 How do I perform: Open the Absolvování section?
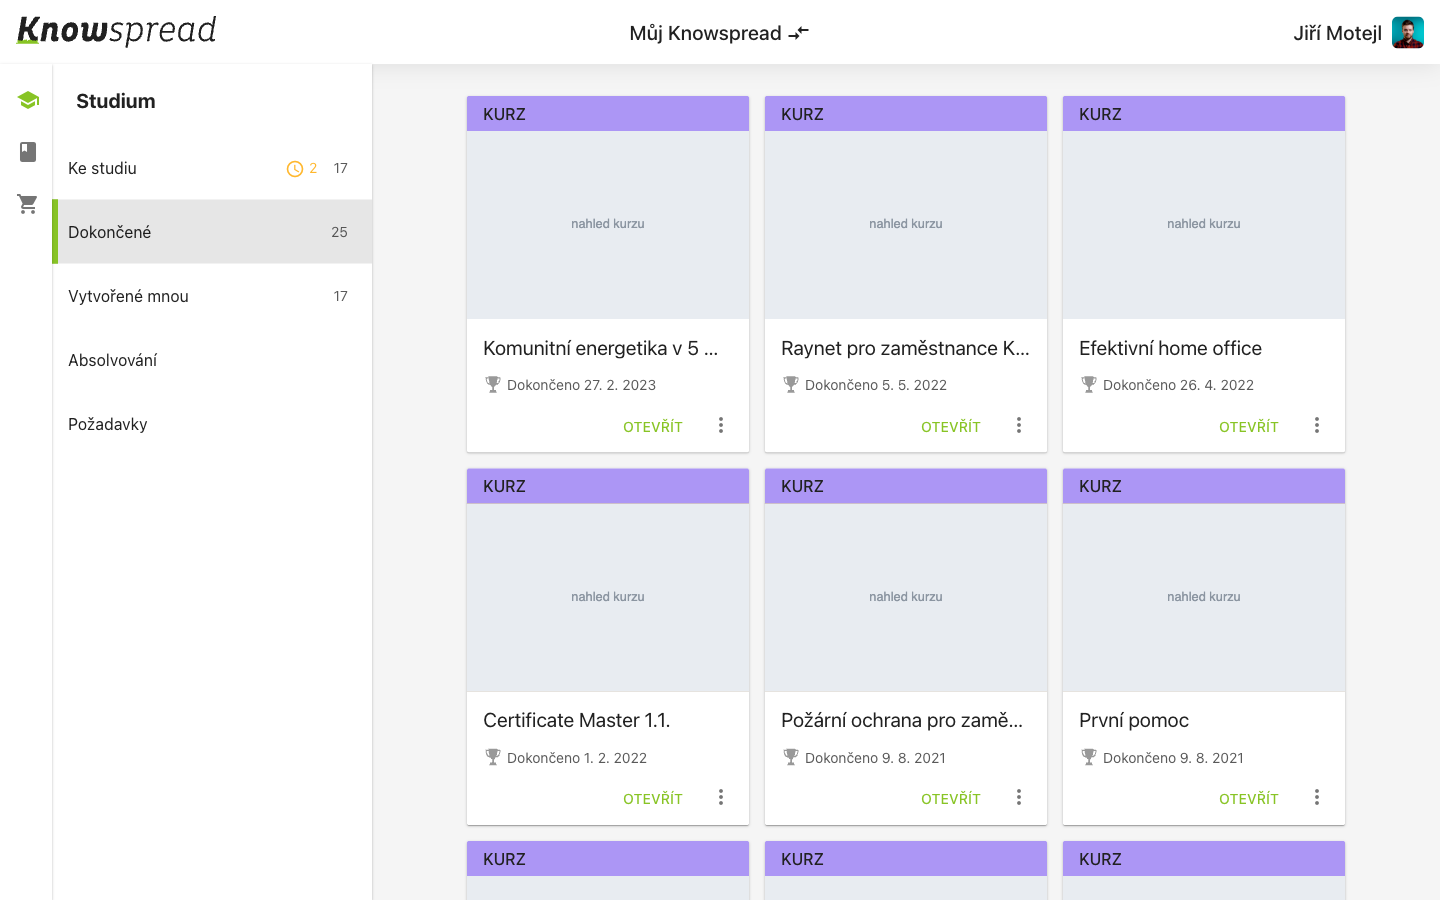point(212,360)
